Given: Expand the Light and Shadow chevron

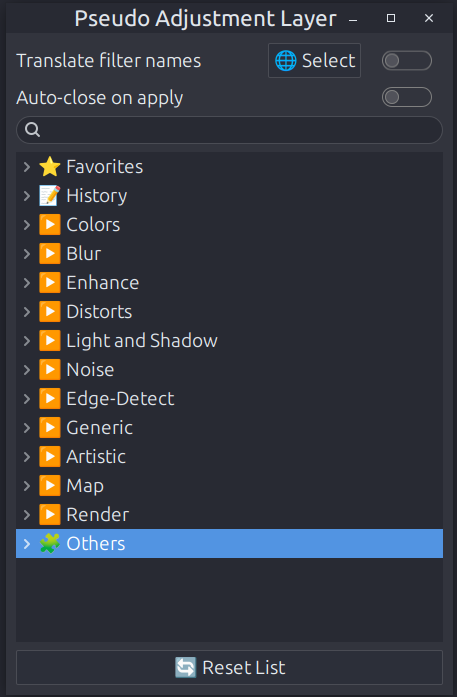Looking at the screenshot, I should click(27, 341).
